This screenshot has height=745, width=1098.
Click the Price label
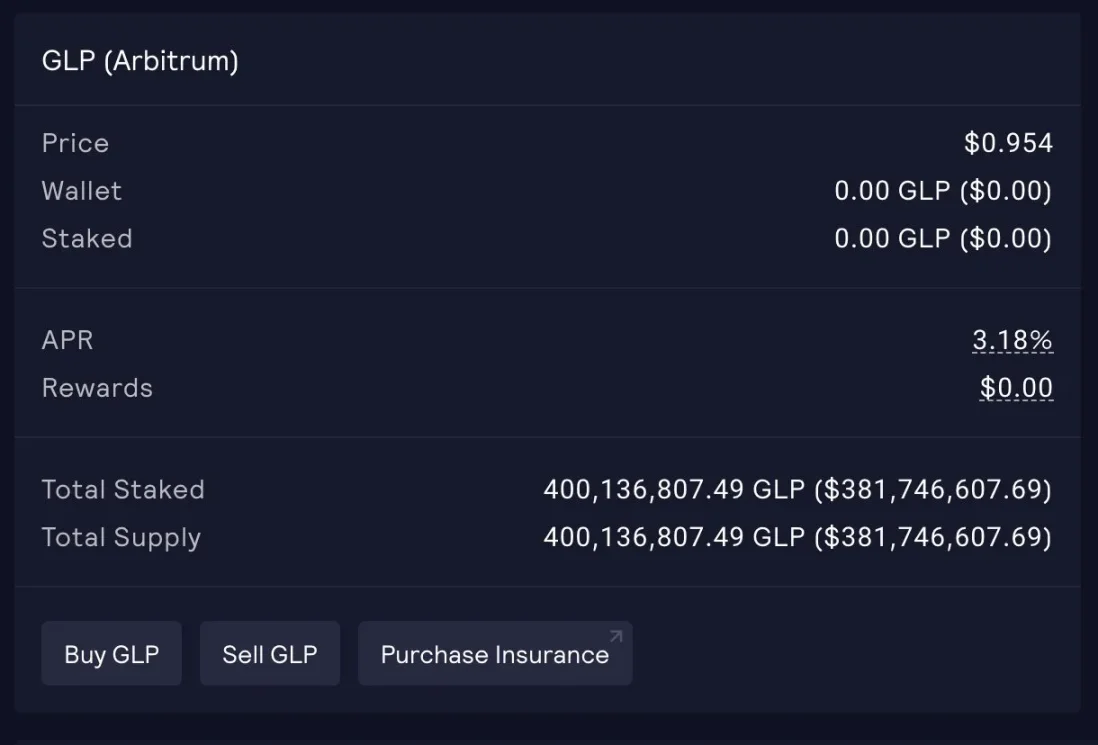pos(75,143)
